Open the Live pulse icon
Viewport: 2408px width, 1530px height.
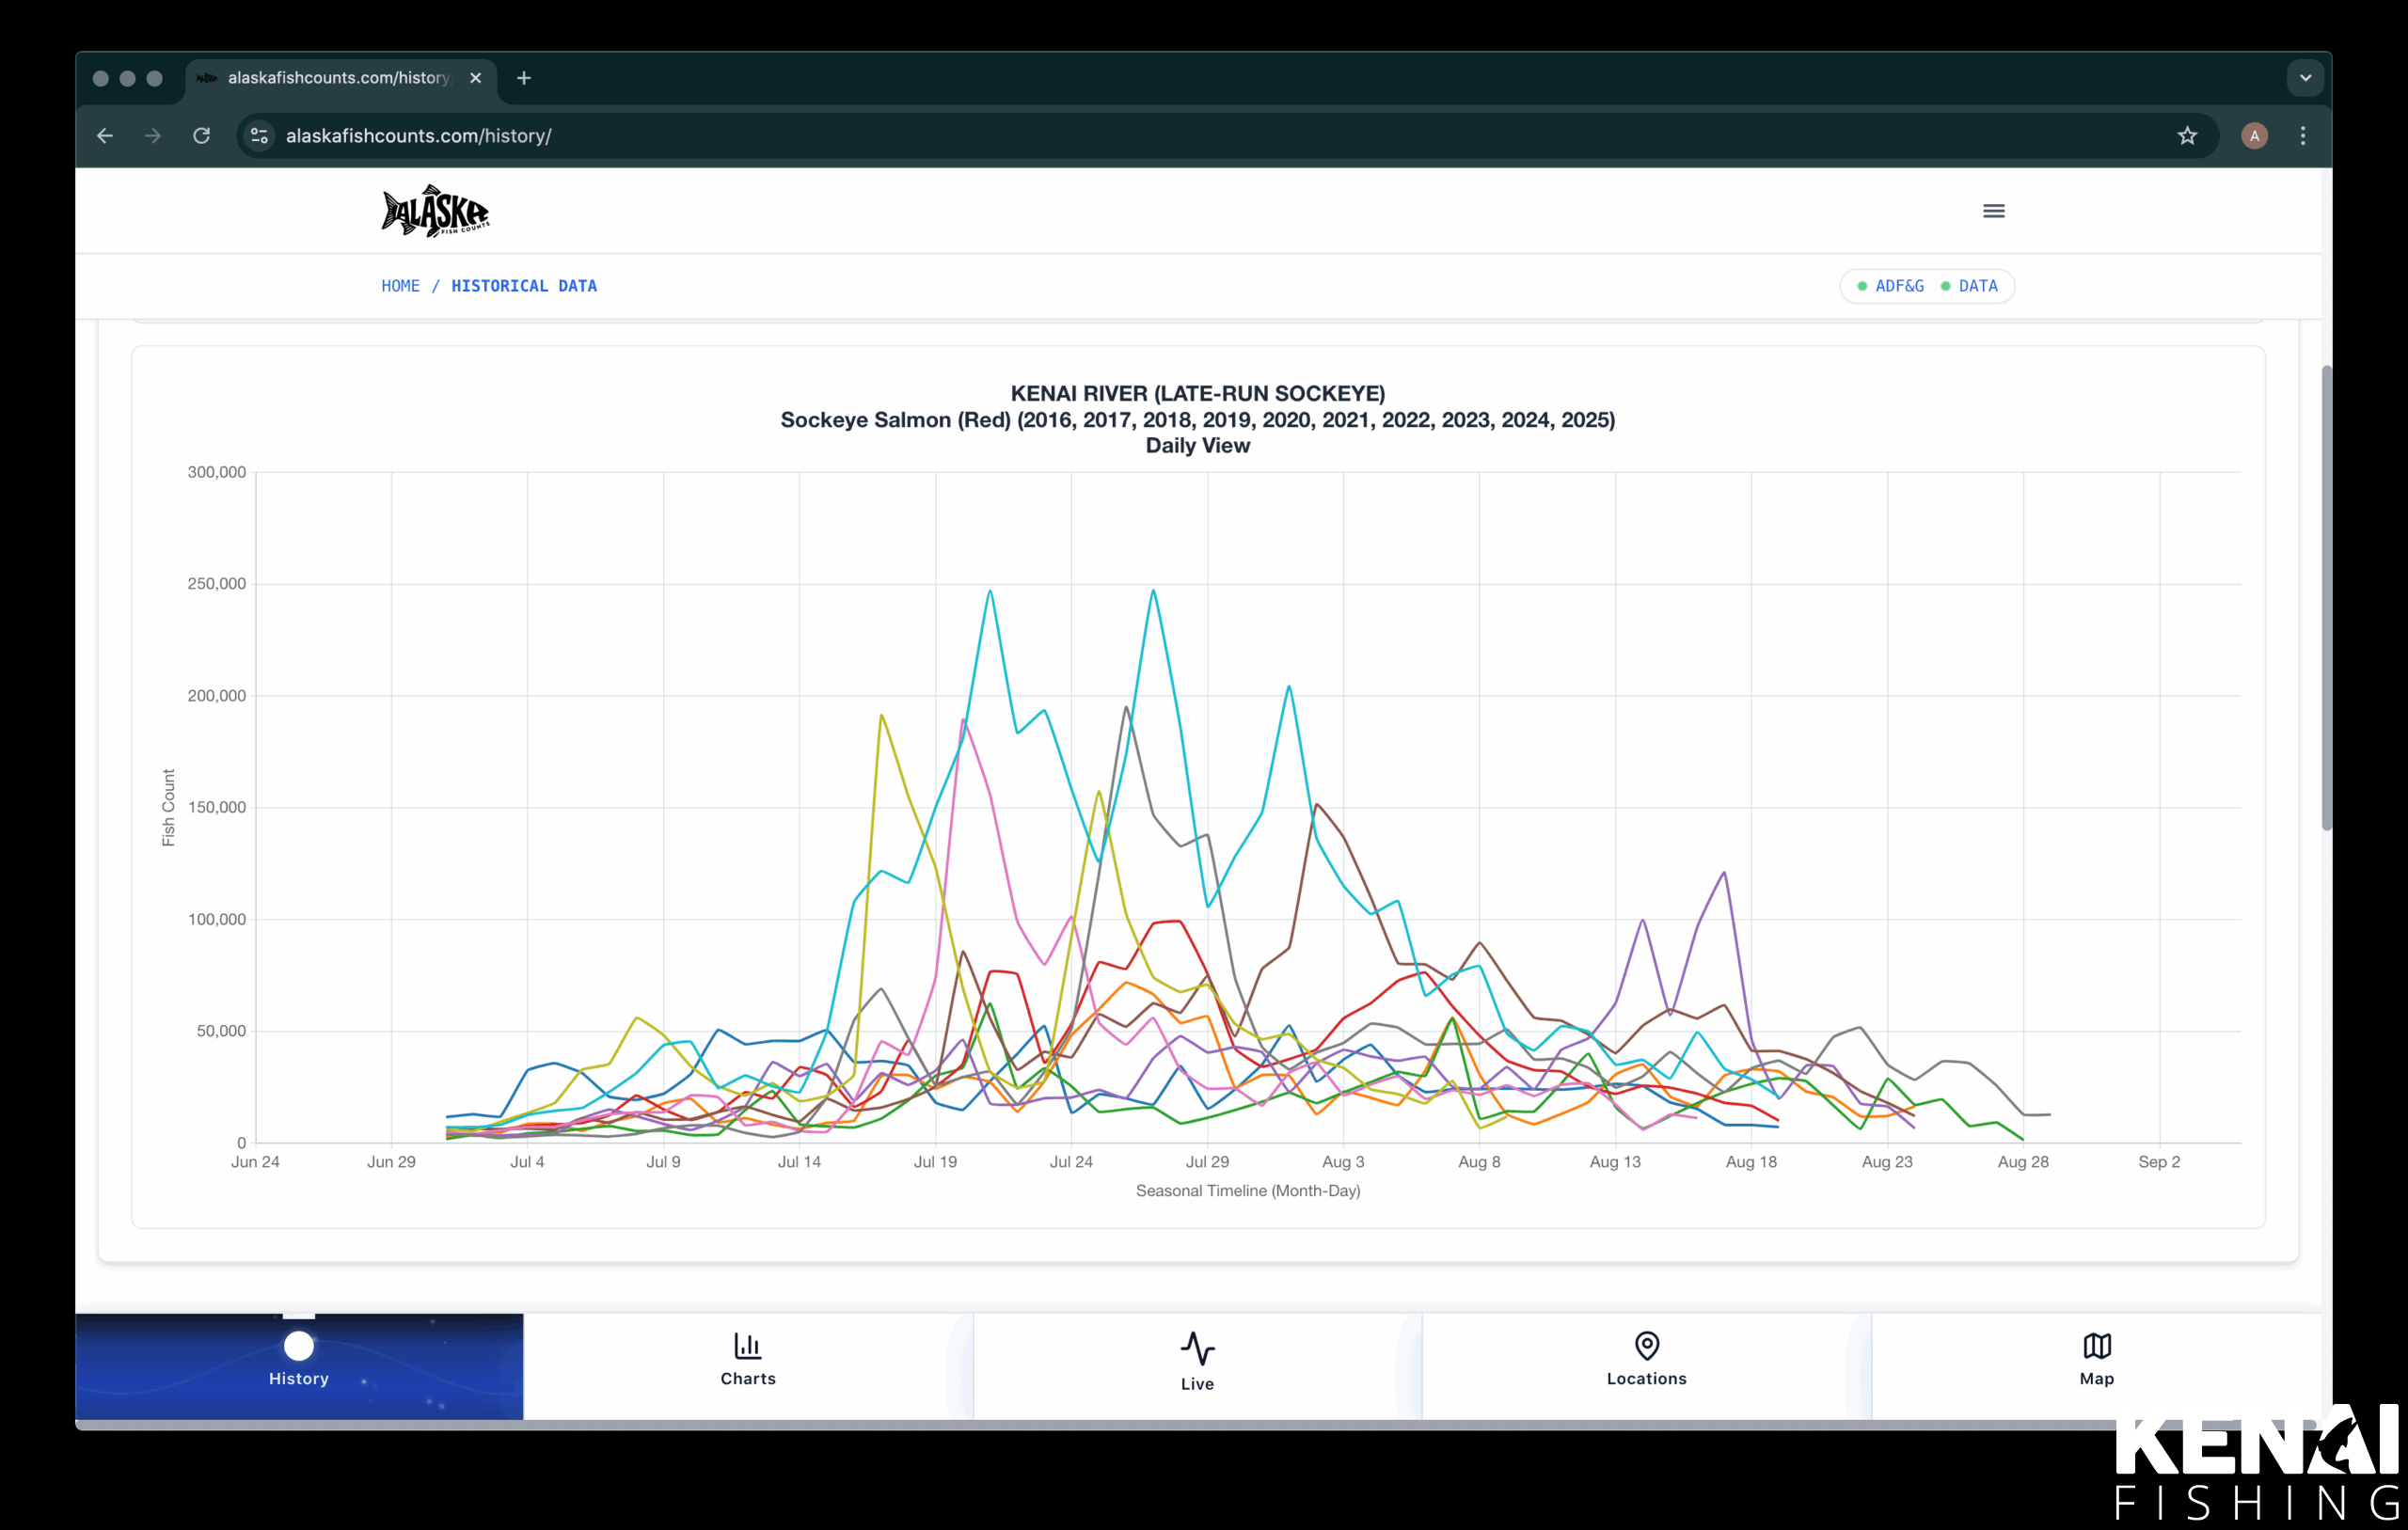(x=1197, y=1349)
